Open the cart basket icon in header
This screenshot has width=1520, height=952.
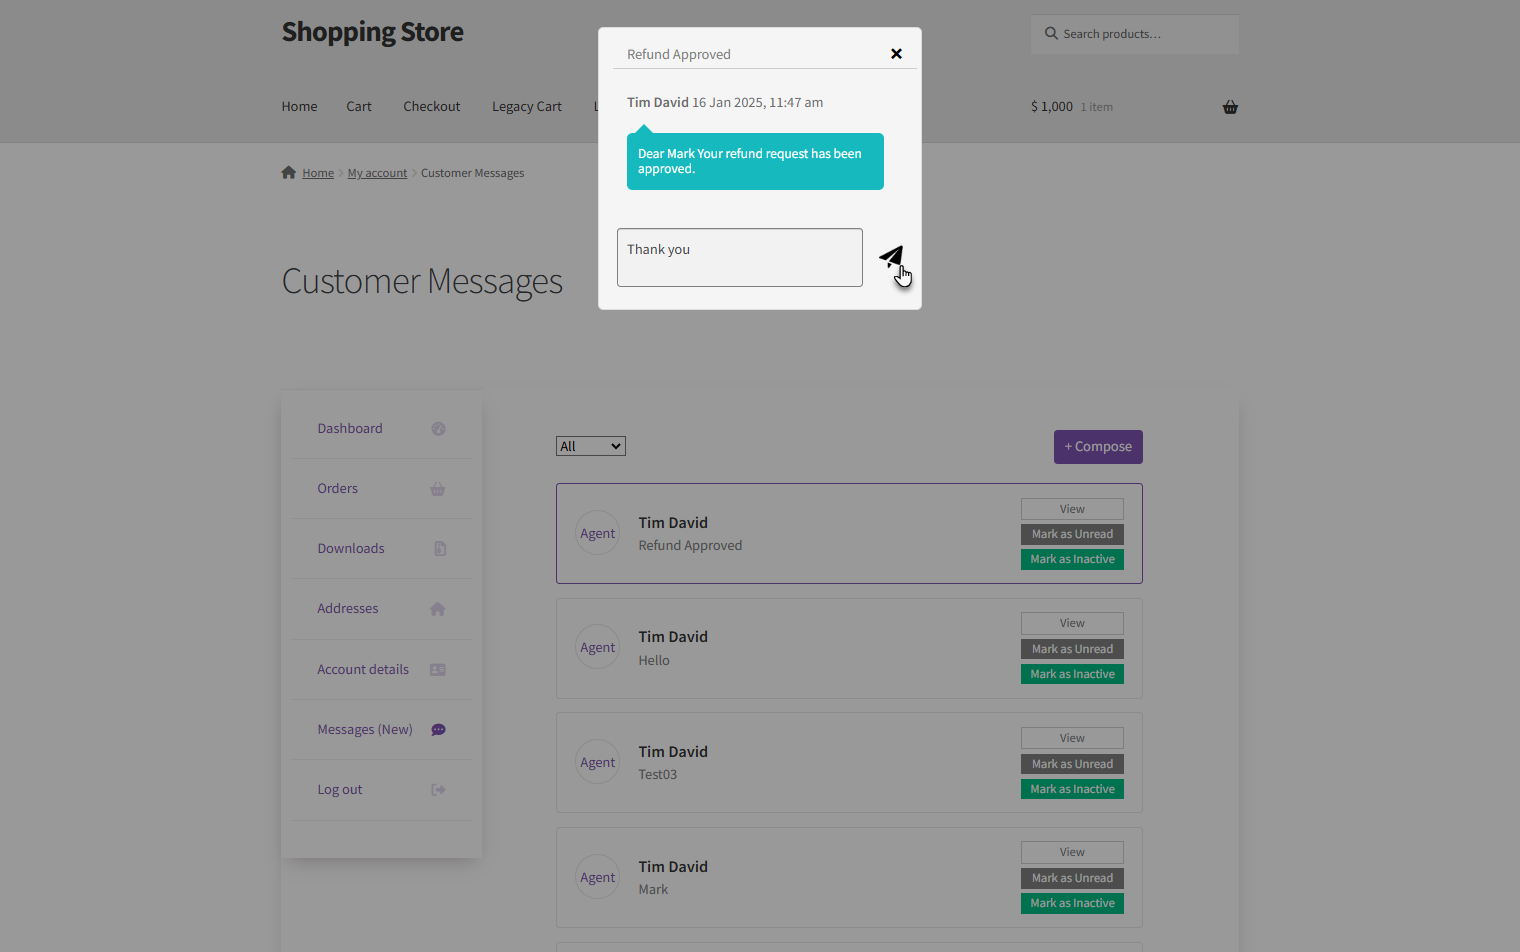1230,107
